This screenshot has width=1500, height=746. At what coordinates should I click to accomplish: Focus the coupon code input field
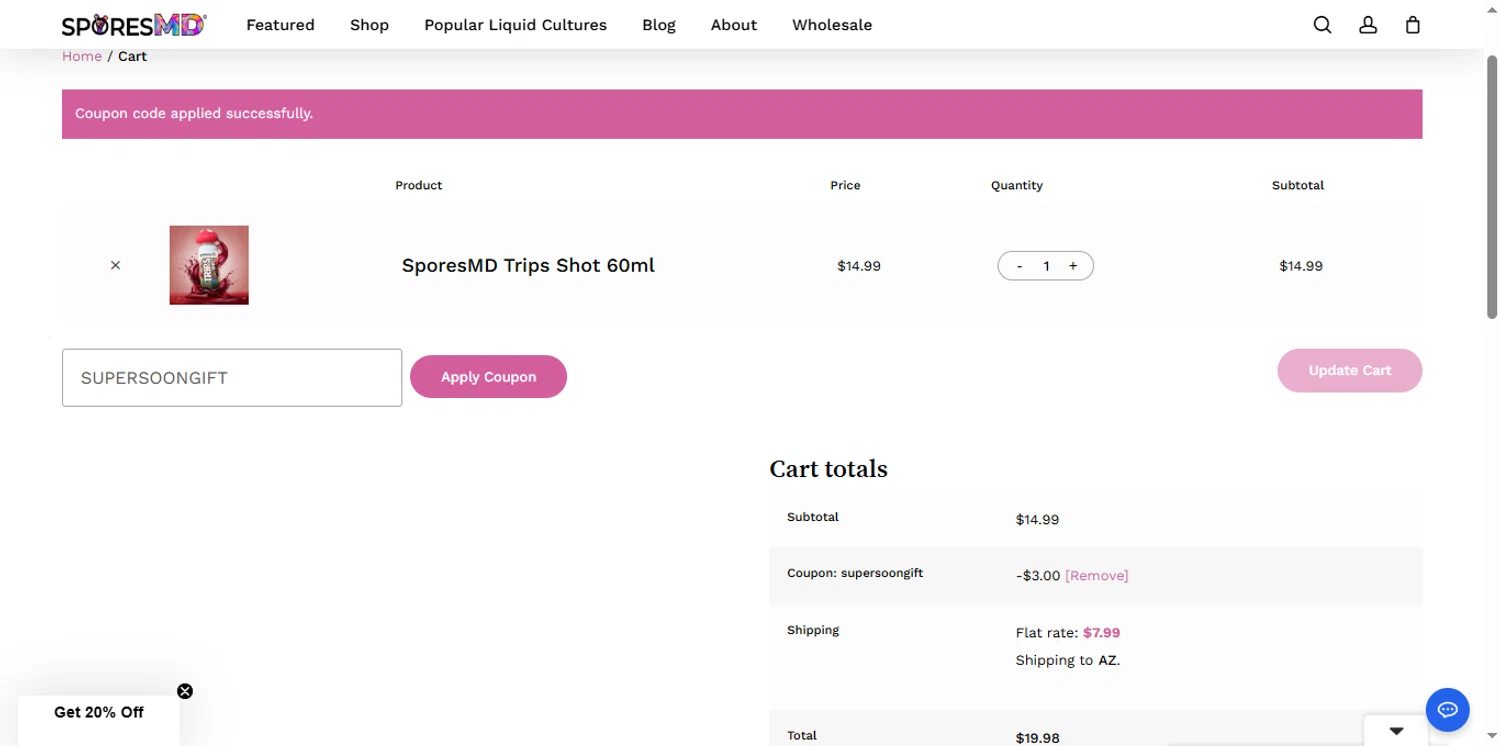(232, 378)
